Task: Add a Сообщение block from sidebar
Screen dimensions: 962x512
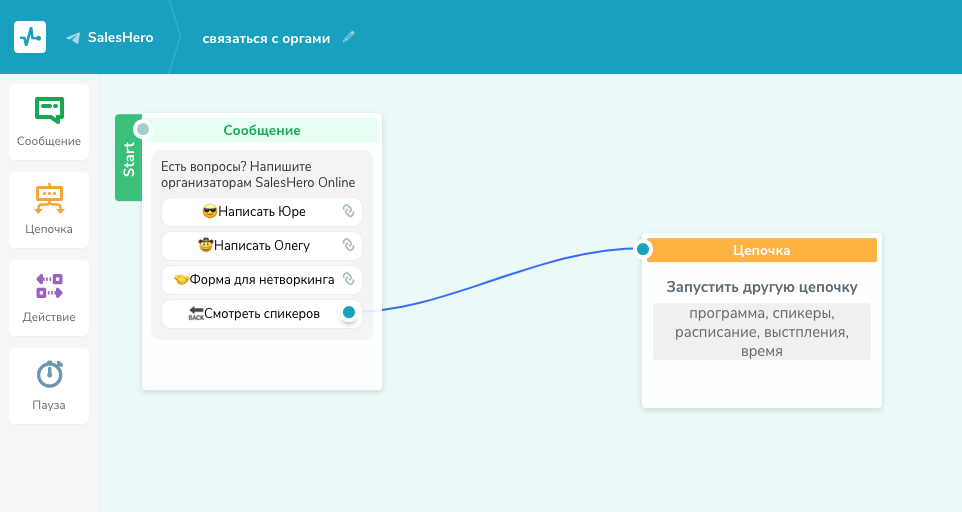Action: click(49, 122)
